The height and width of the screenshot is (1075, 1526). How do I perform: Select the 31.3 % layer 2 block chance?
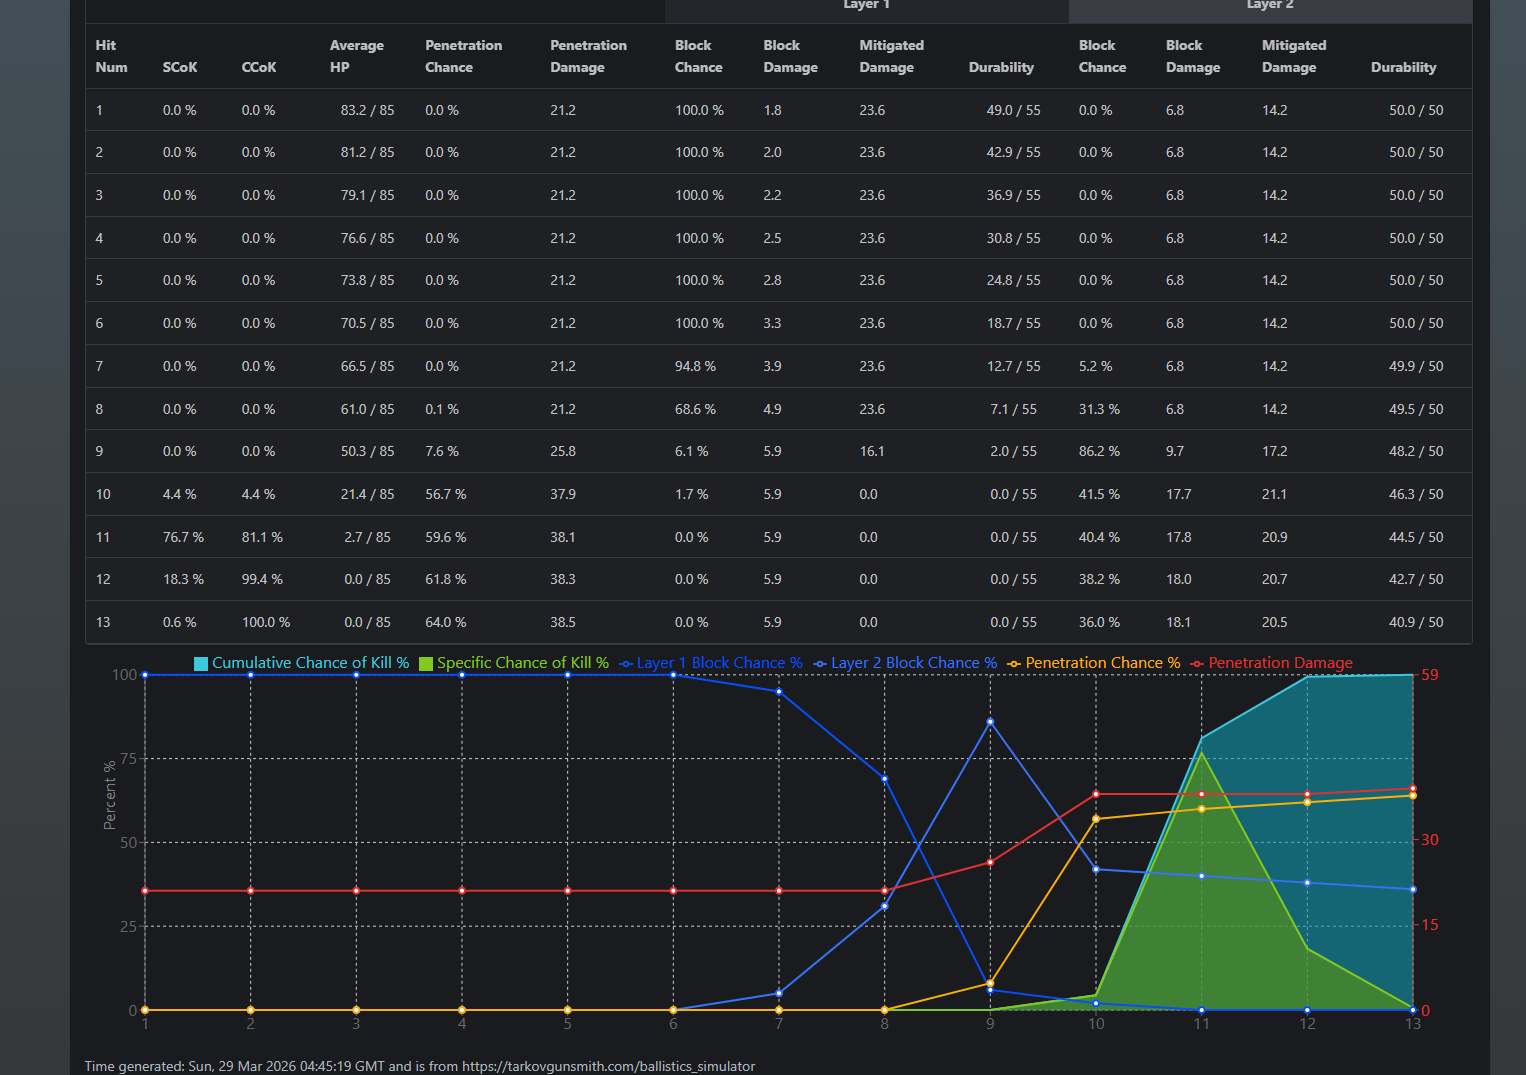pyautogui.click(x=1099, y=409)
